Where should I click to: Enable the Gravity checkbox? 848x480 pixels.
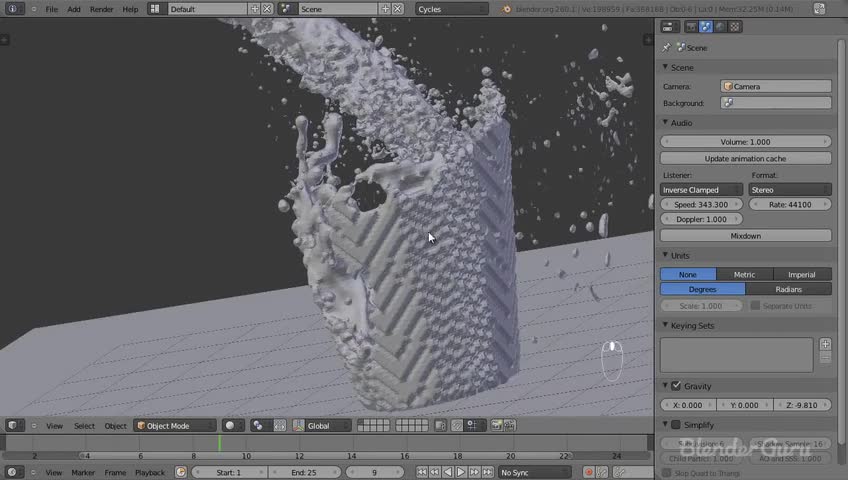[x=676, y=386]
